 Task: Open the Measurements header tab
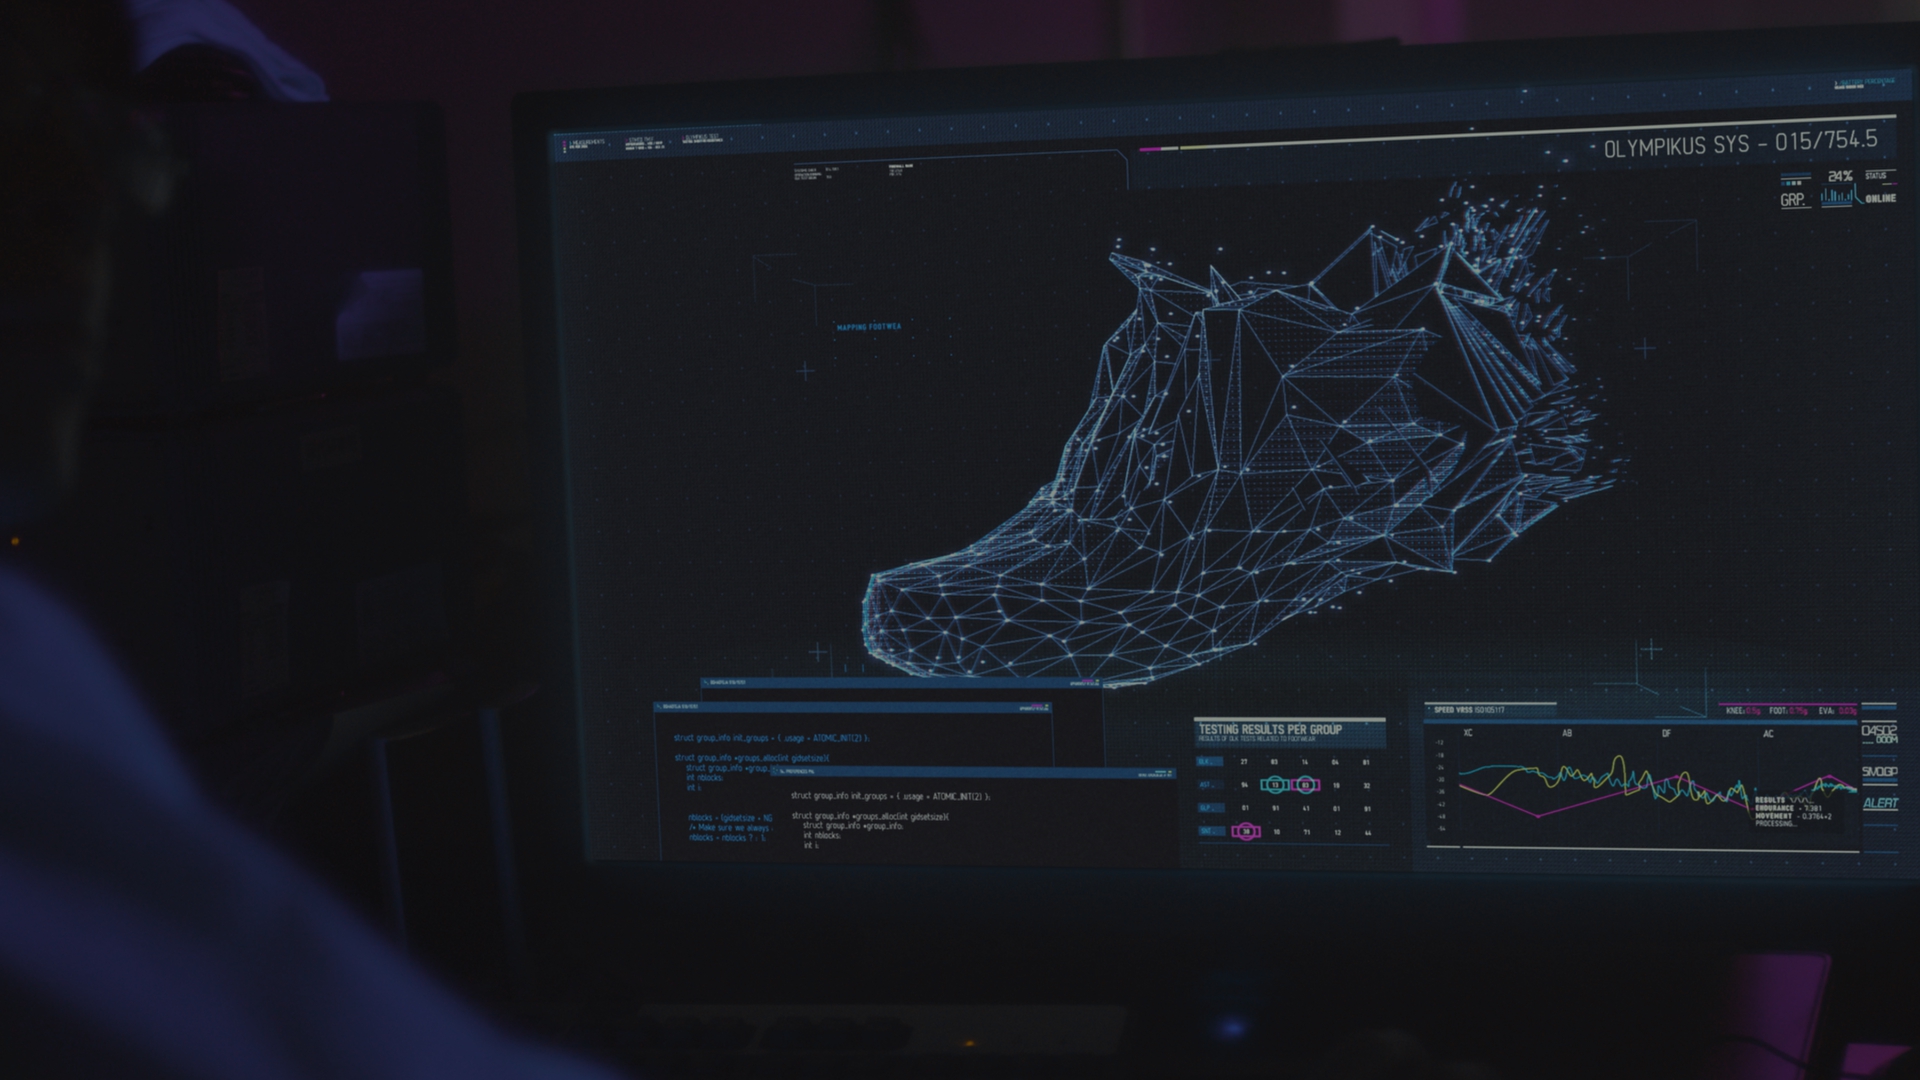[x=586, y=144]
